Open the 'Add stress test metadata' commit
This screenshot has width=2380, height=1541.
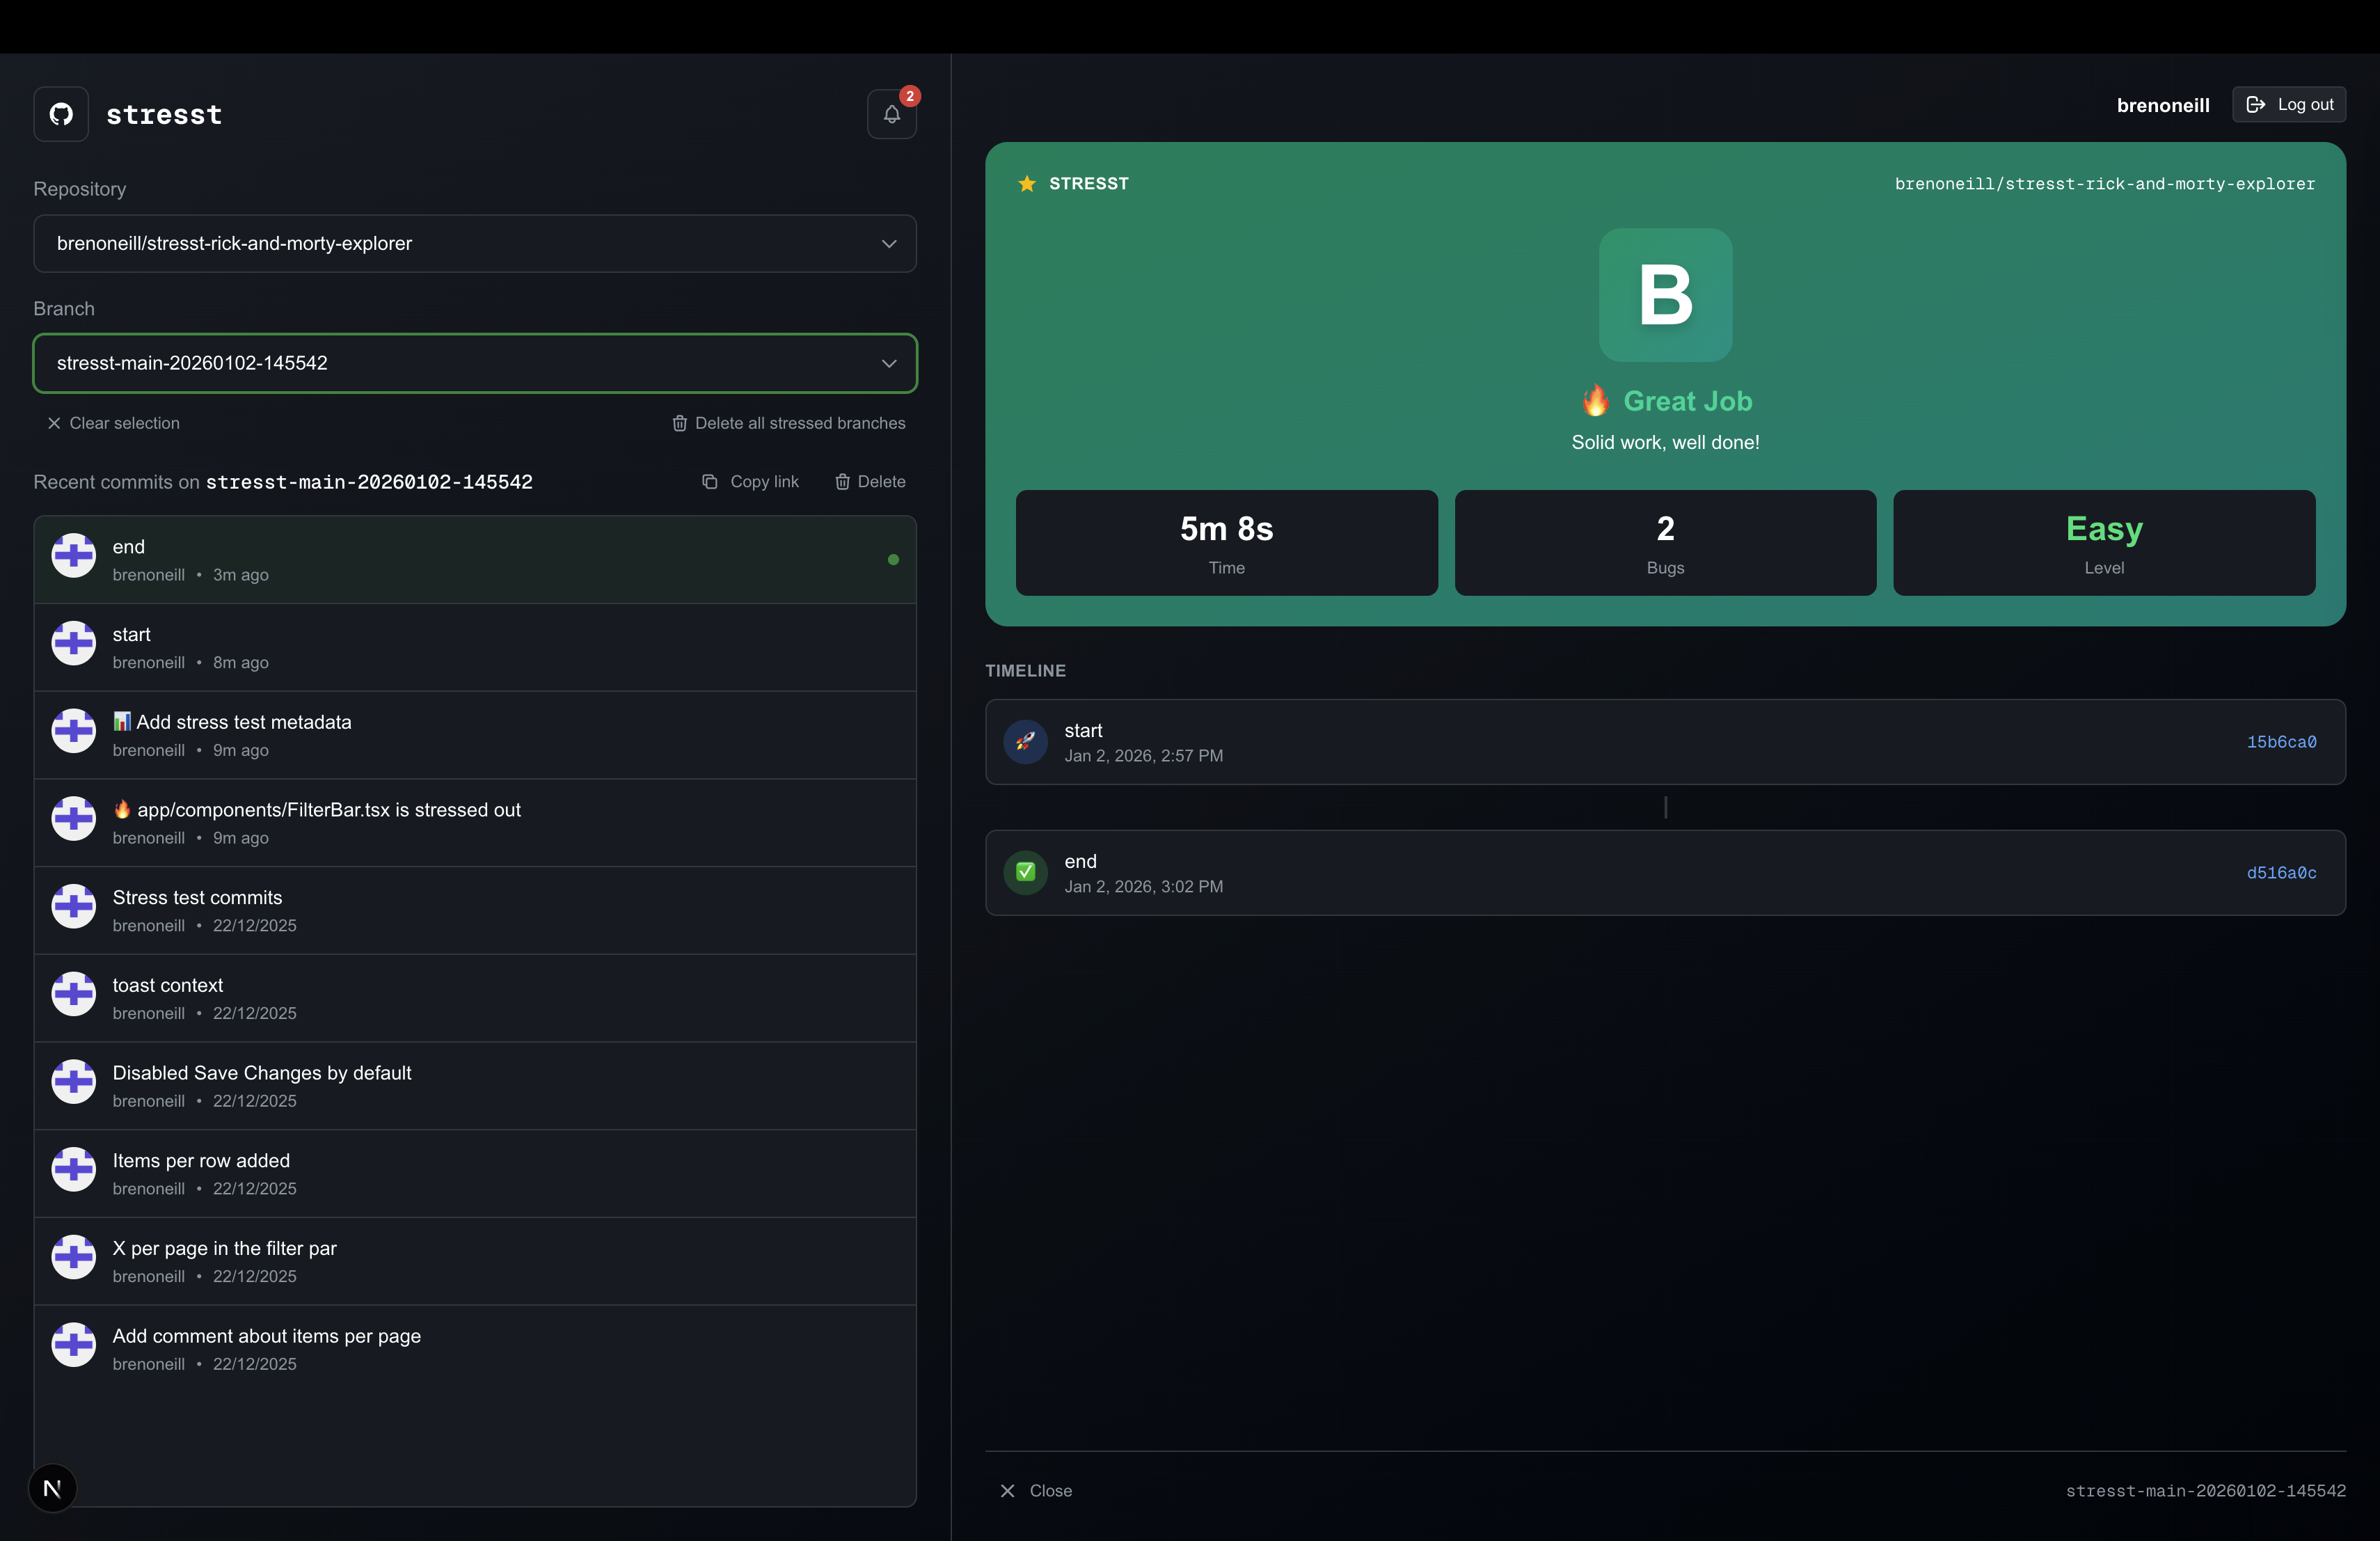click(x=475, y=735)
